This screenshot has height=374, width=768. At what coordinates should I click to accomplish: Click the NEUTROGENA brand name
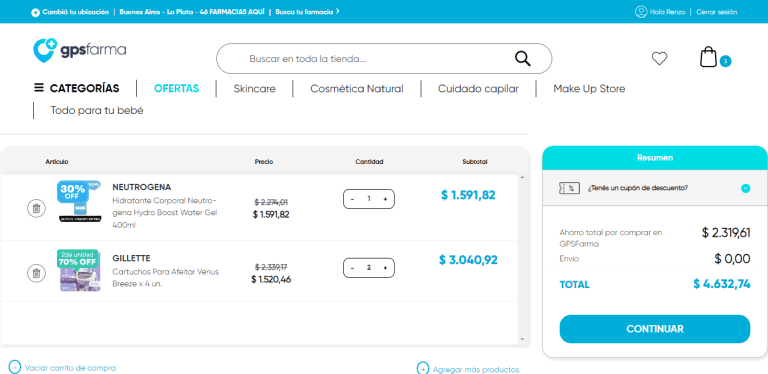[x=142, y=187]
